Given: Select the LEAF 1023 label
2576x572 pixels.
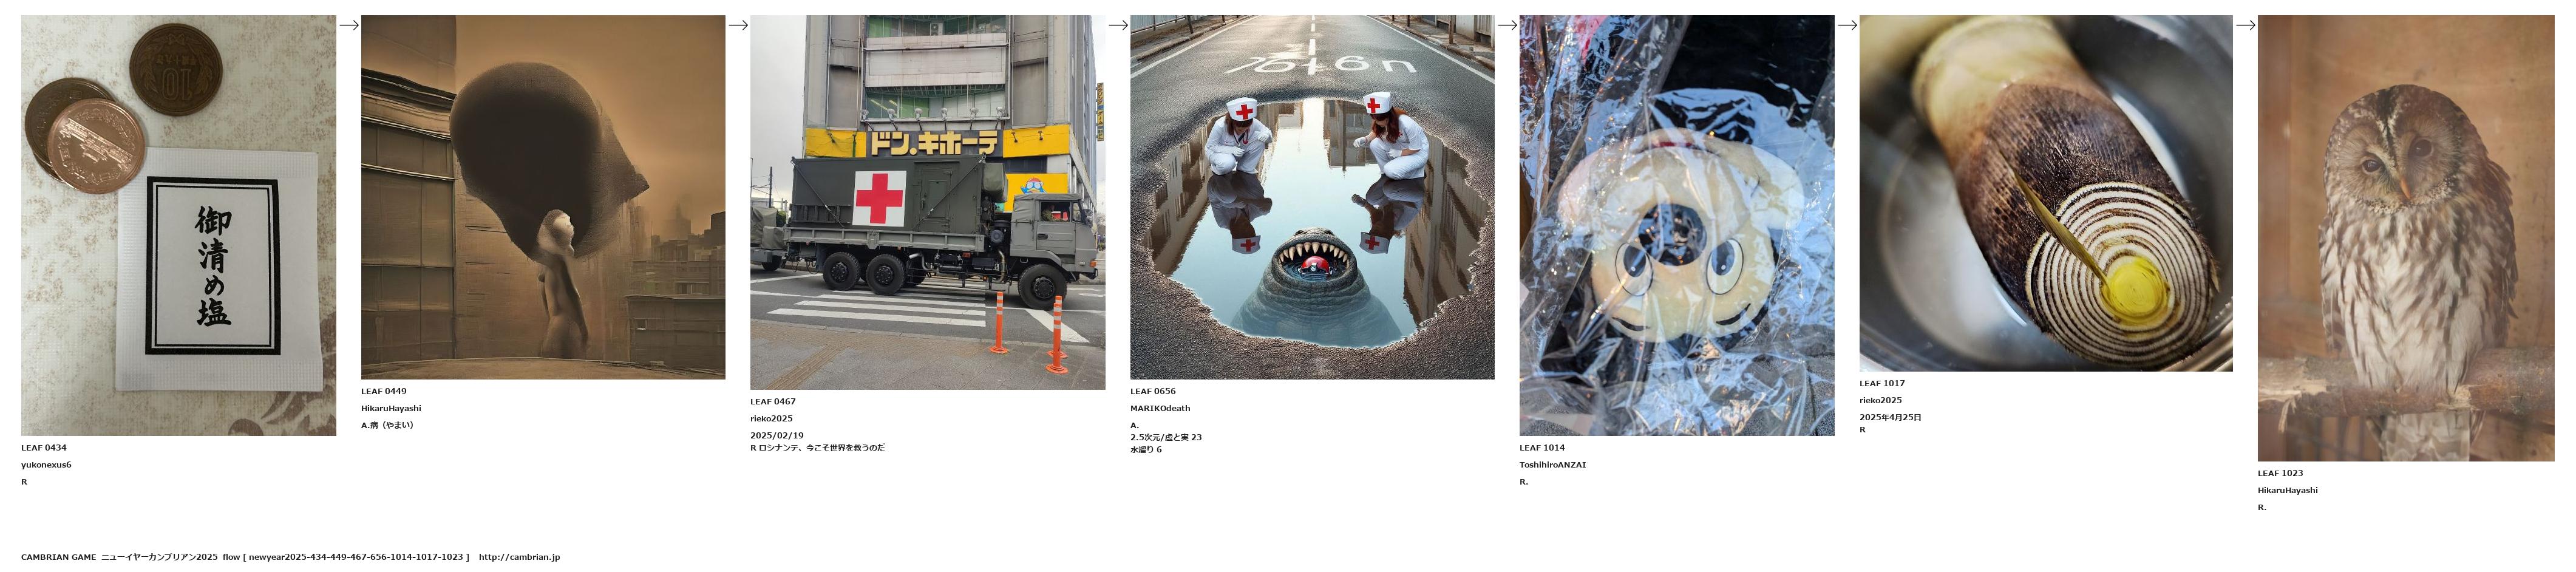Looking at the screenshot, I should click(2280, 473).
